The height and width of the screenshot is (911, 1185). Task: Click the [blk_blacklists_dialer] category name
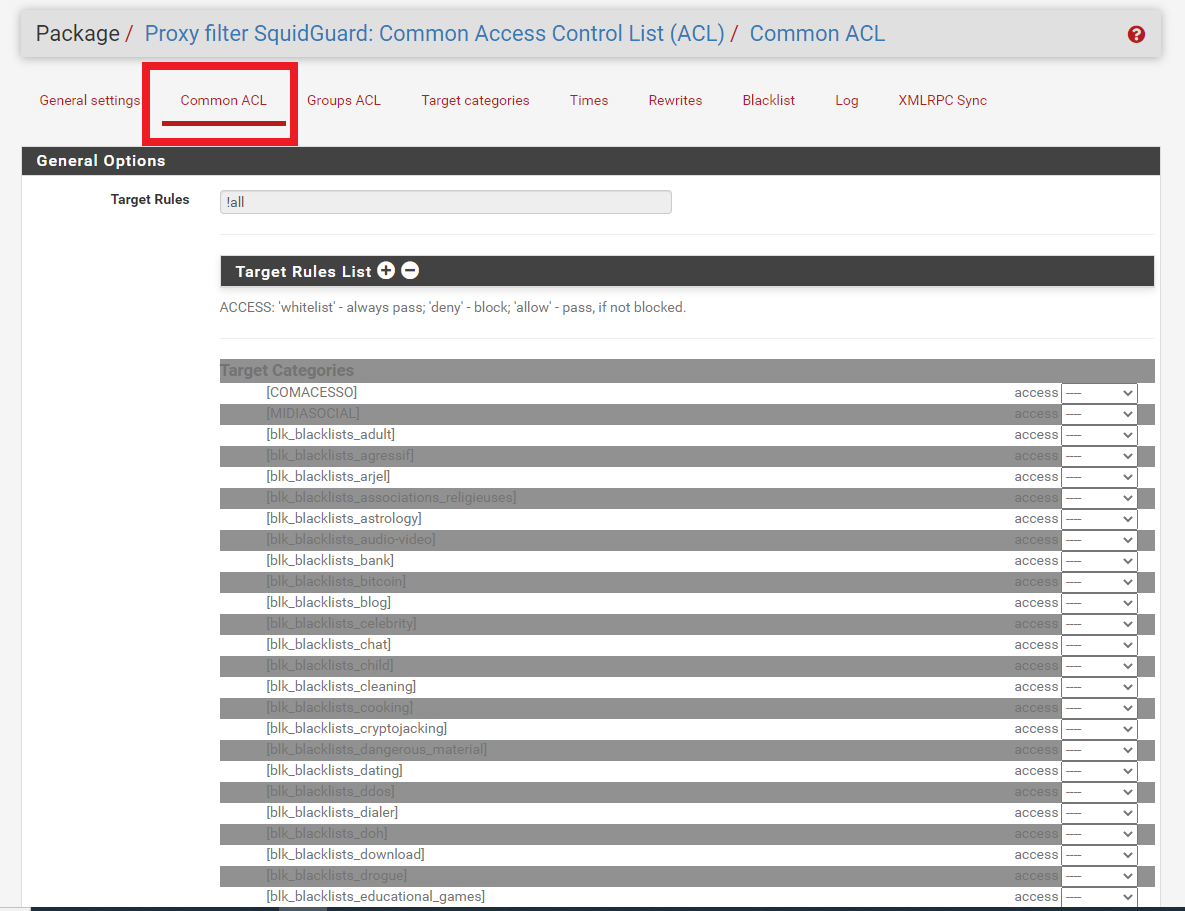[x=332, y=813]
